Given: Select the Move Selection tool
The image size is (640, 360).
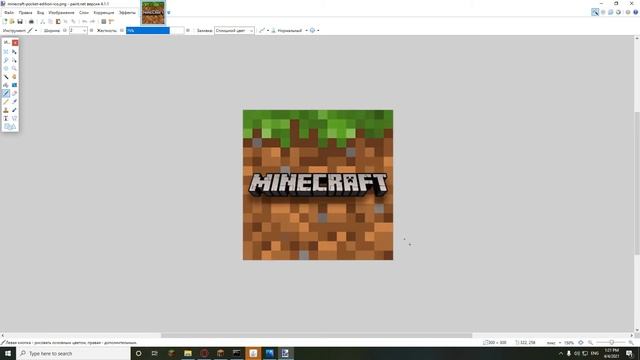Looking at the screenshot, I should [14, 60].
